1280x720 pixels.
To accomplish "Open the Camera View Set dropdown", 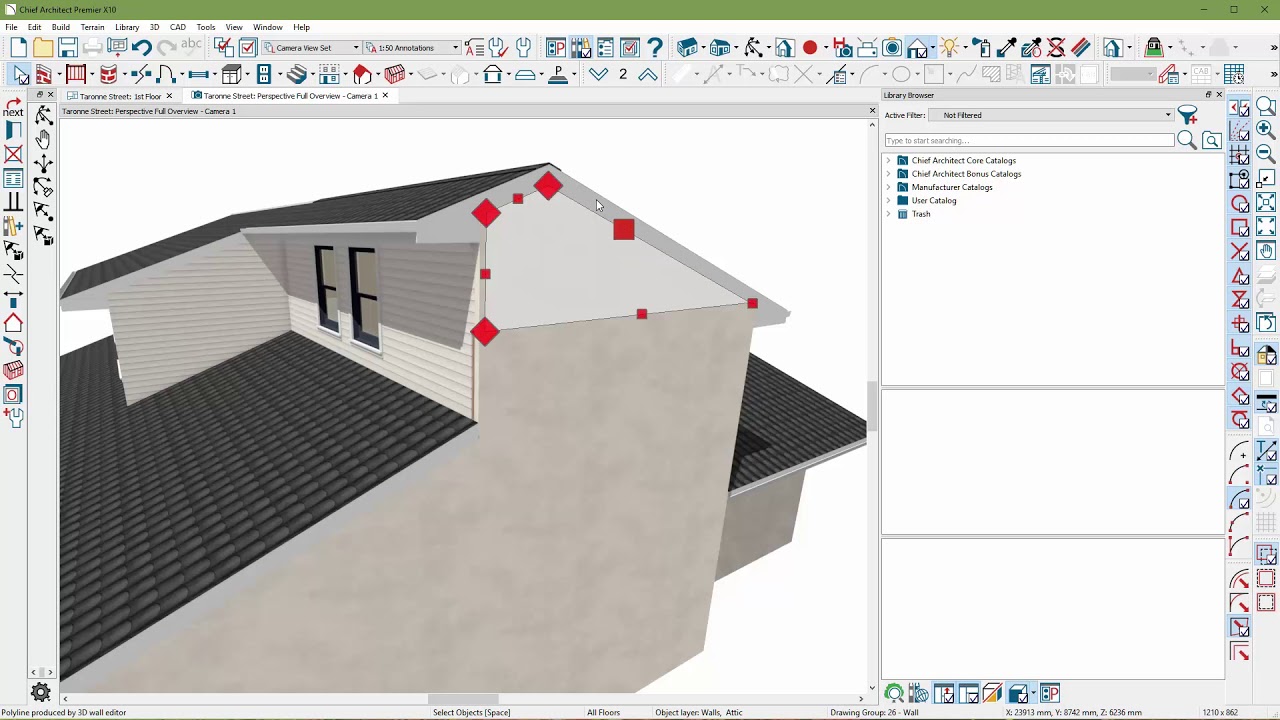I will tap(312, 48).
